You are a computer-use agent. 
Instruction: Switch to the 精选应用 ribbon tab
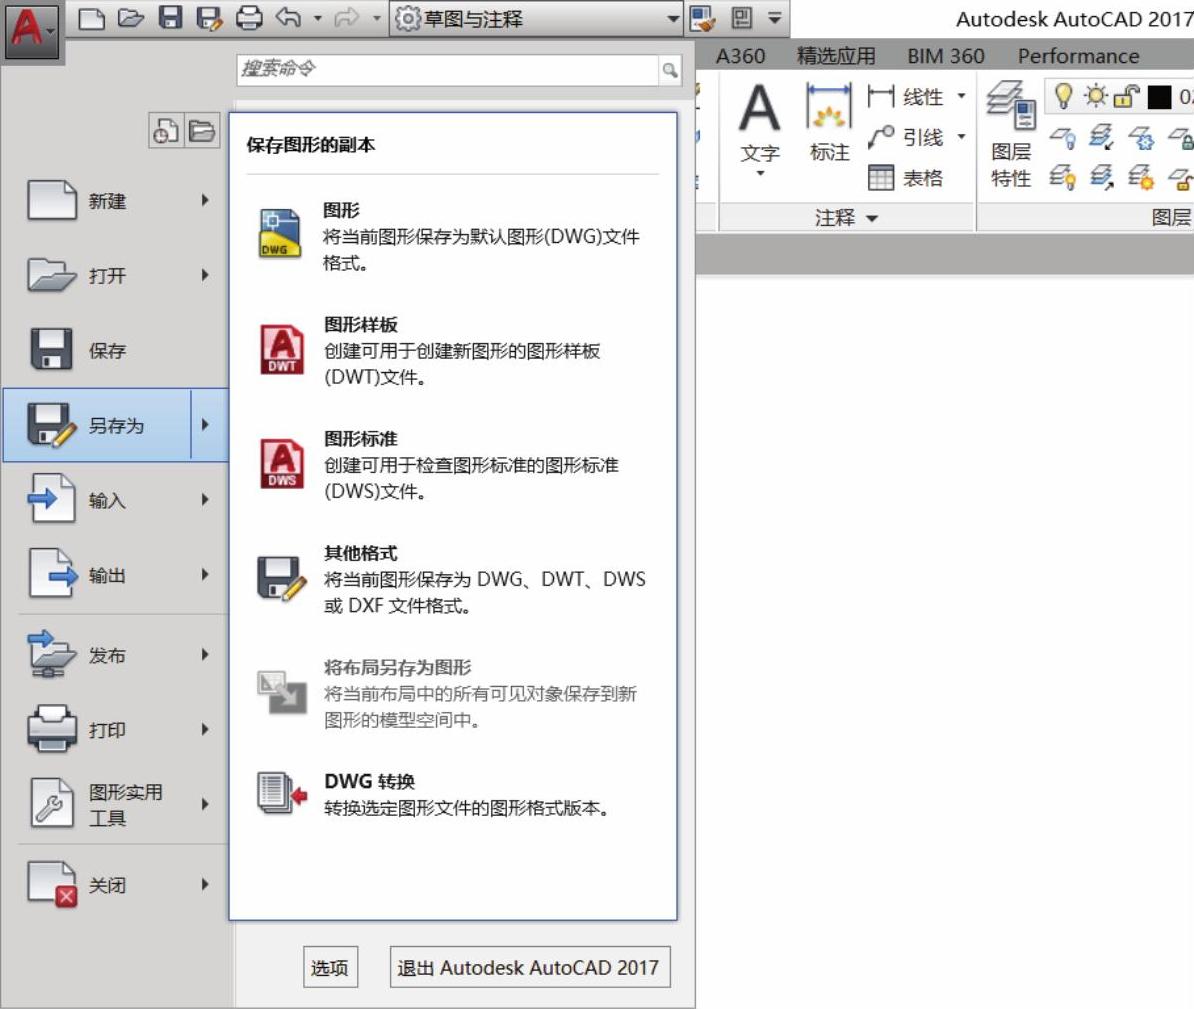click(835, 56)
